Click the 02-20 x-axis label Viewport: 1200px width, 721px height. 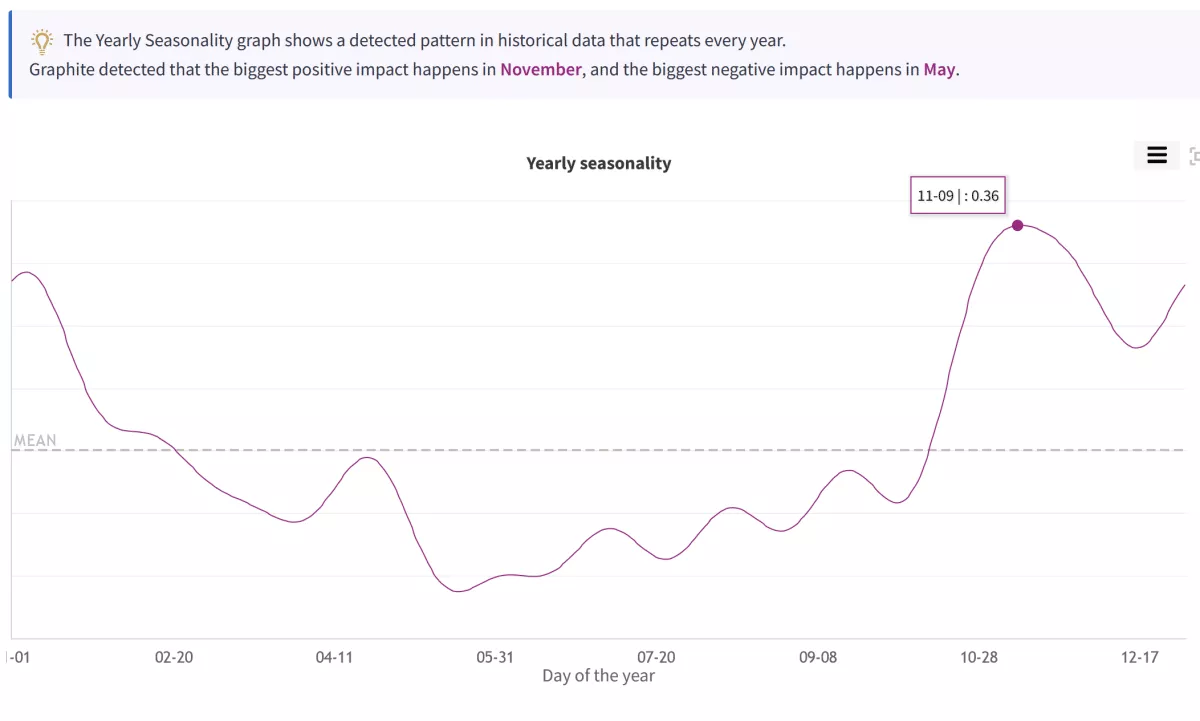pyautogui.click(x=173, y=657)
